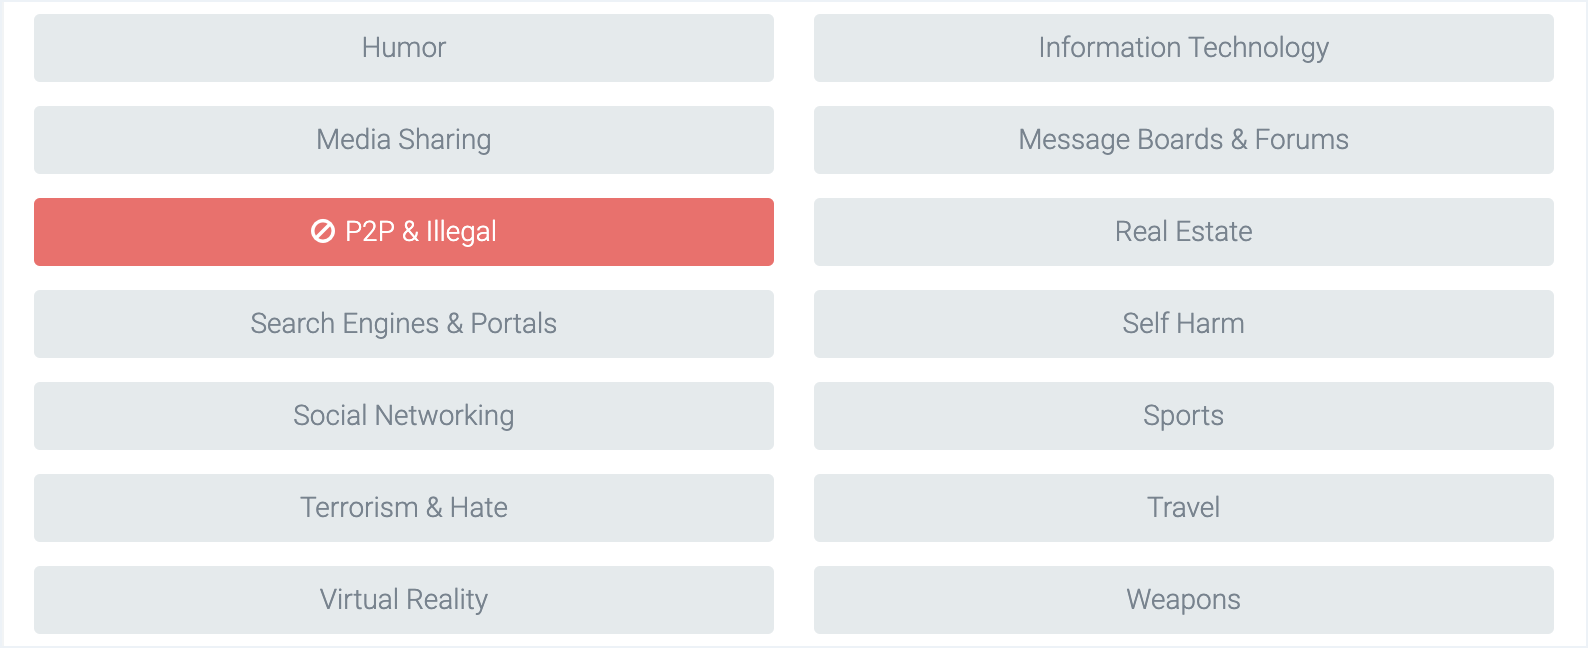The width and height of the screenshot is (1588, 648).
Task: Block the Self Harm category
Action: click(x=1184, y=324)
